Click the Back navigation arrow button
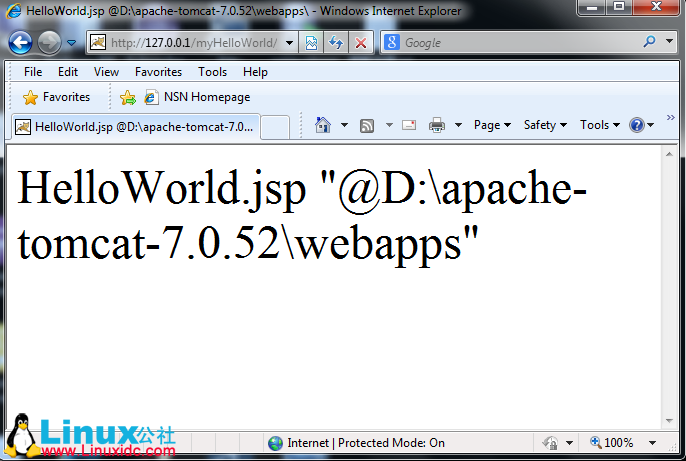Viewport: 686px width, 461px height. pos(20,43)
